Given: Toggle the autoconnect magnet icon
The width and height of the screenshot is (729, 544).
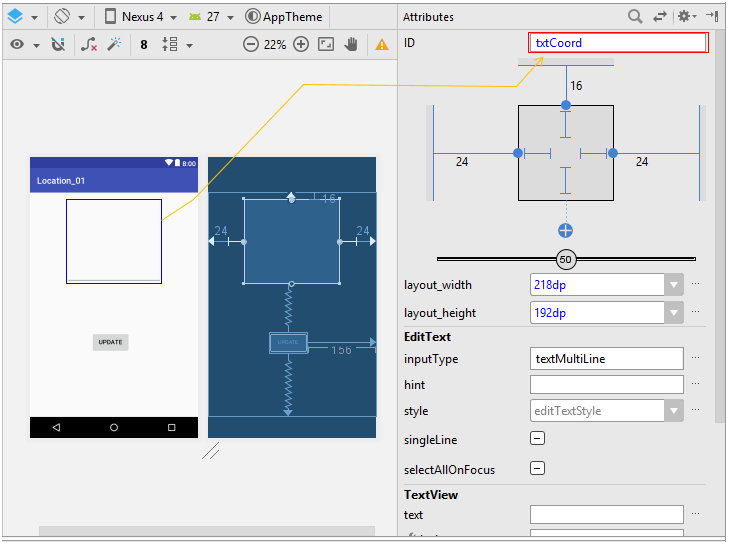Looking at the screenshot, I should tap(58, 45).
